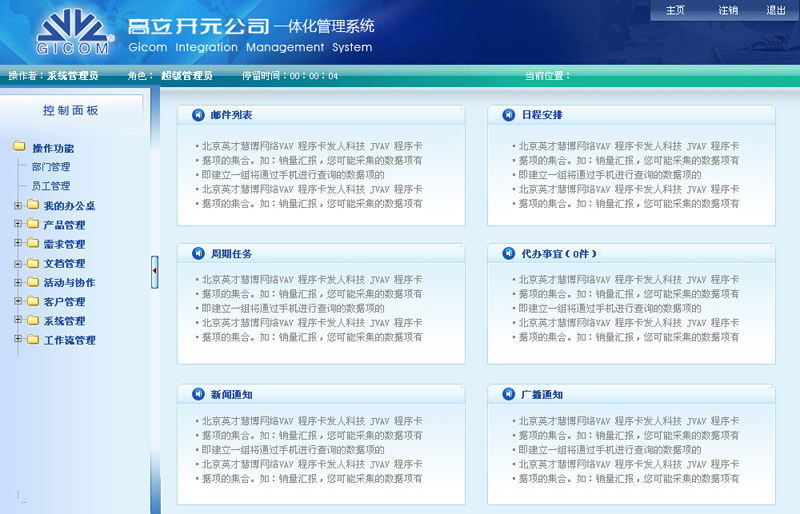
Task: Expand the 需求管理 tree node
Action: click(x=18, y=243)
